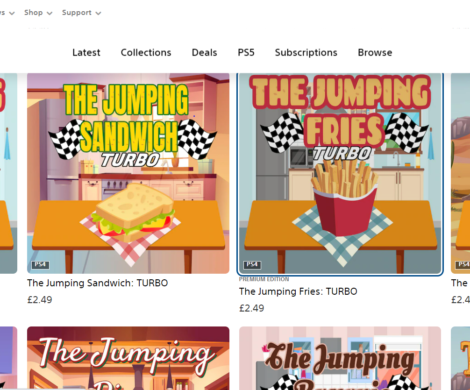Open the brown-lettered Jumping game thumbnail
470x390 pixels.
coord(340,358)
